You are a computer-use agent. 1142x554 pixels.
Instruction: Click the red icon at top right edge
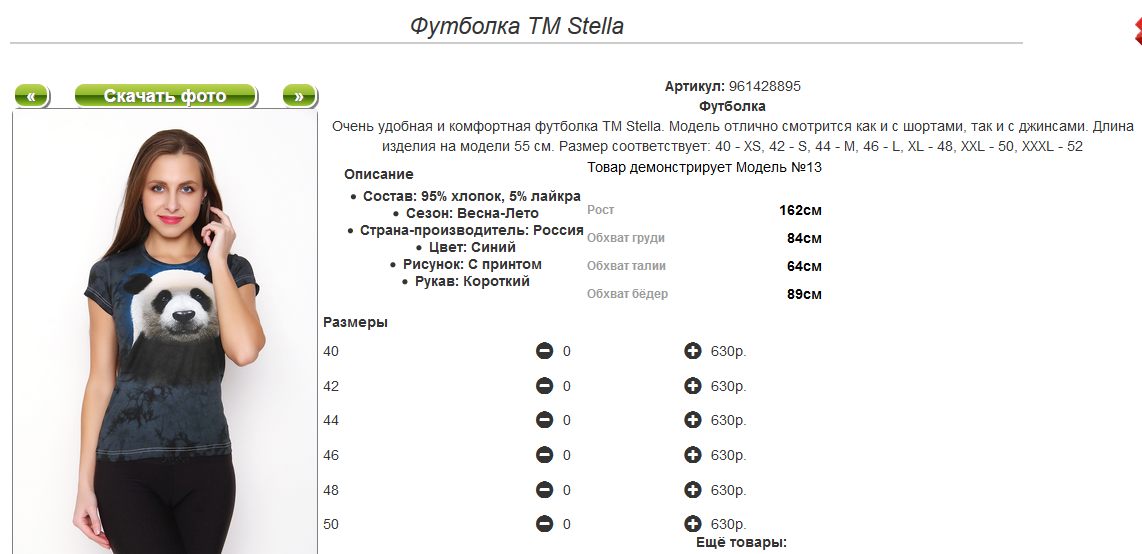[x=1137, y=31]
